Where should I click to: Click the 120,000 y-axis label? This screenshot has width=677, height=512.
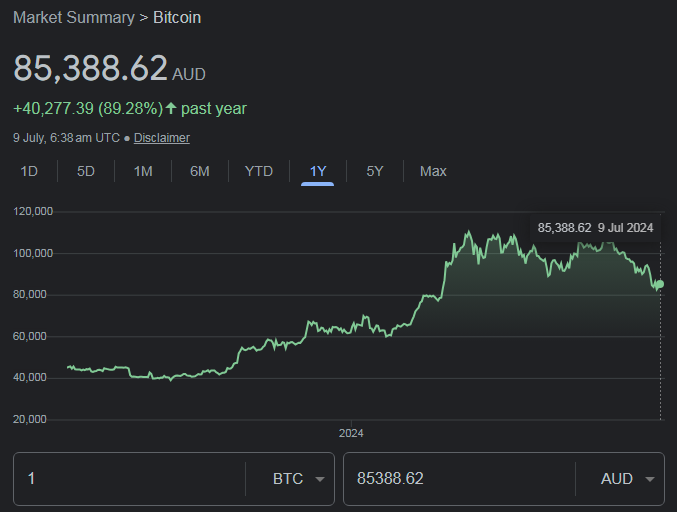tap(33, 212)
